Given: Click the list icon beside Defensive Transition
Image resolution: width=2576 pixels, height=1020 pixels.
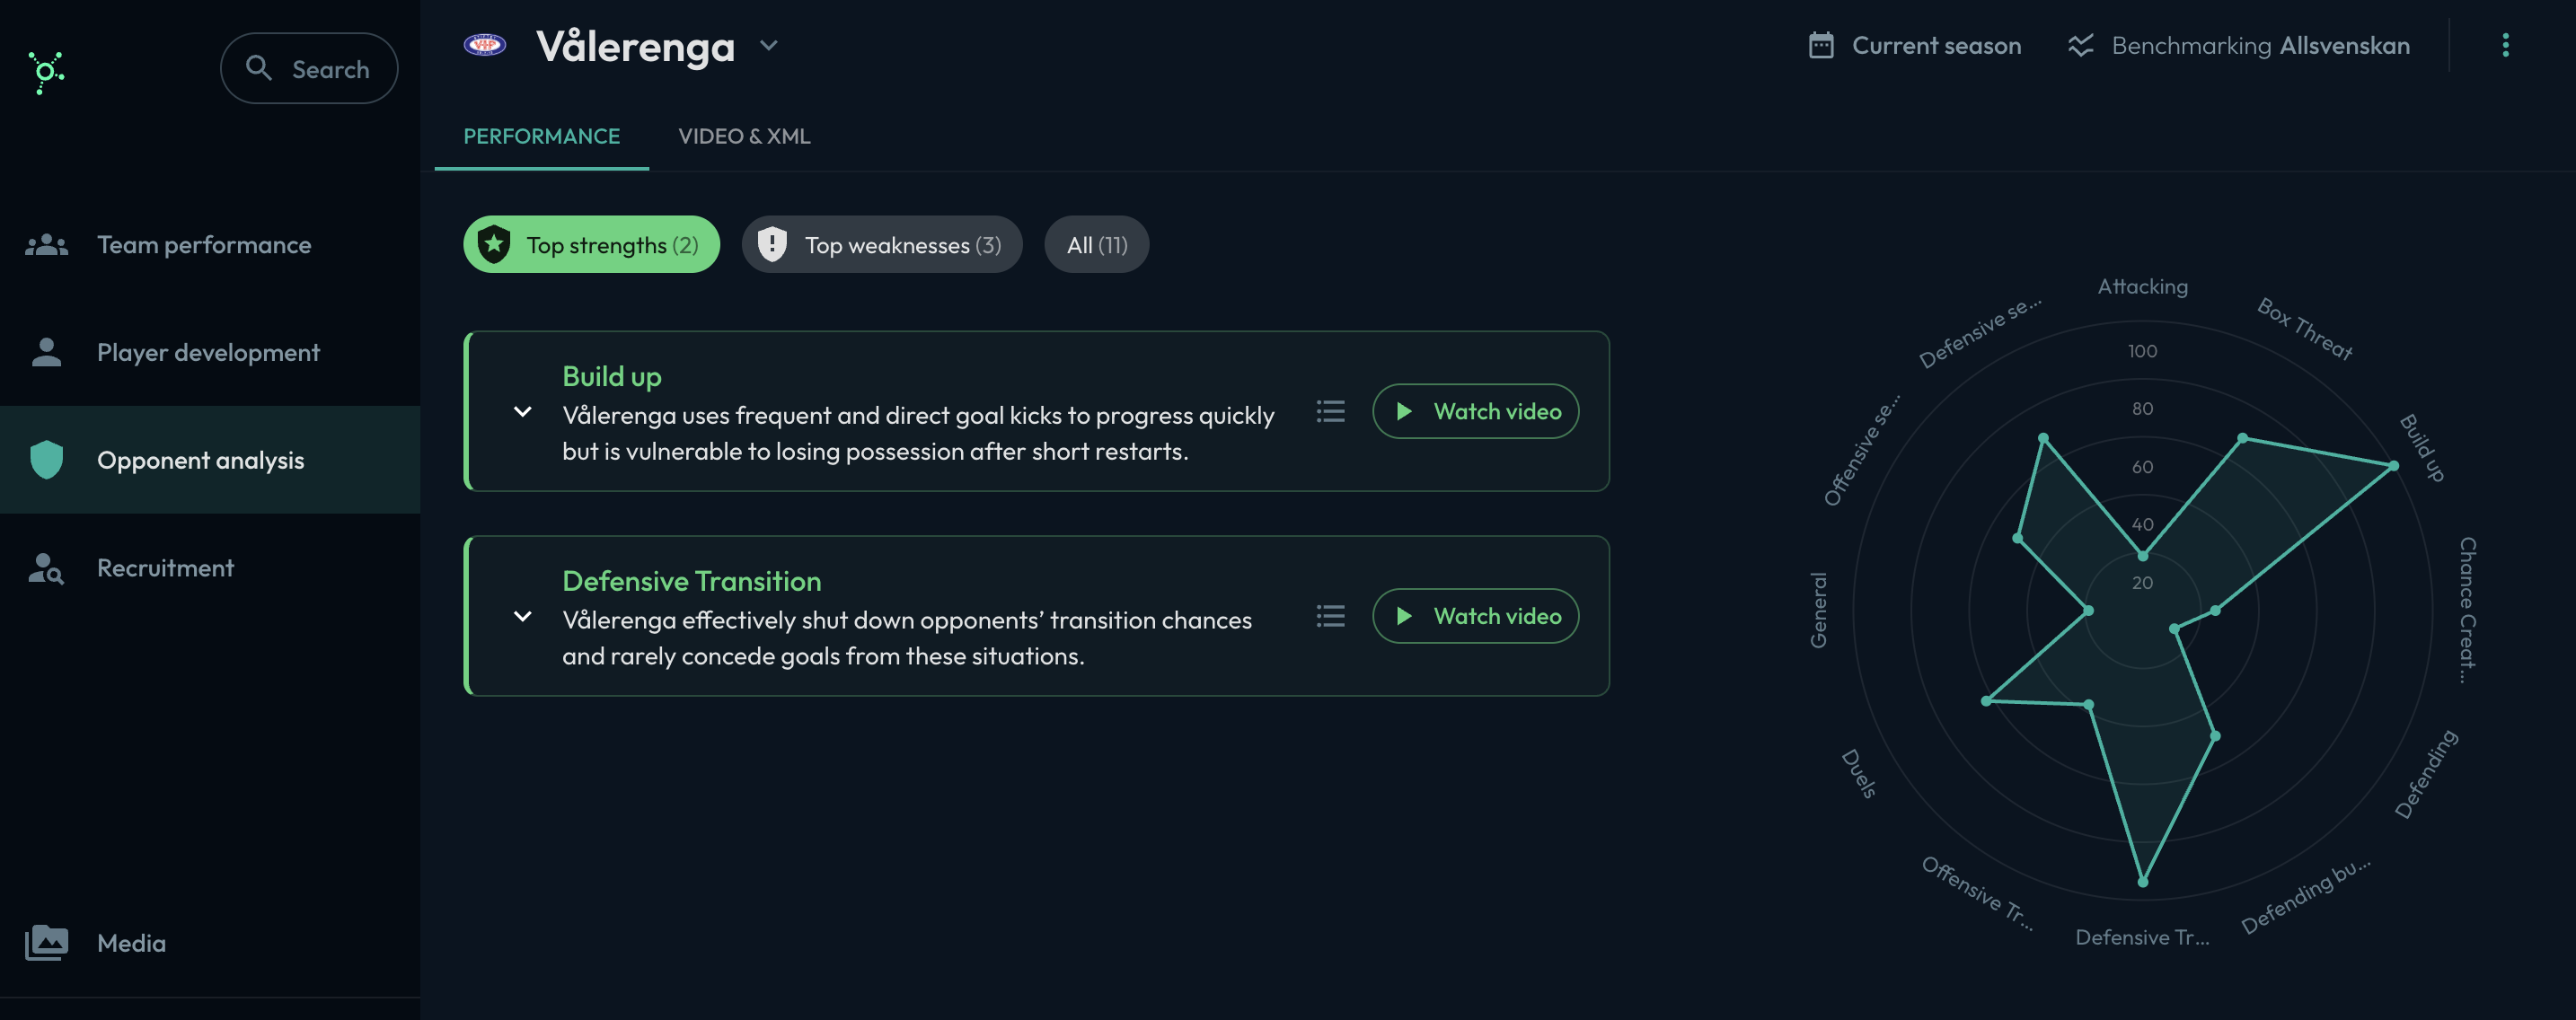Looking at the screenshot, I should [1330, 616].
